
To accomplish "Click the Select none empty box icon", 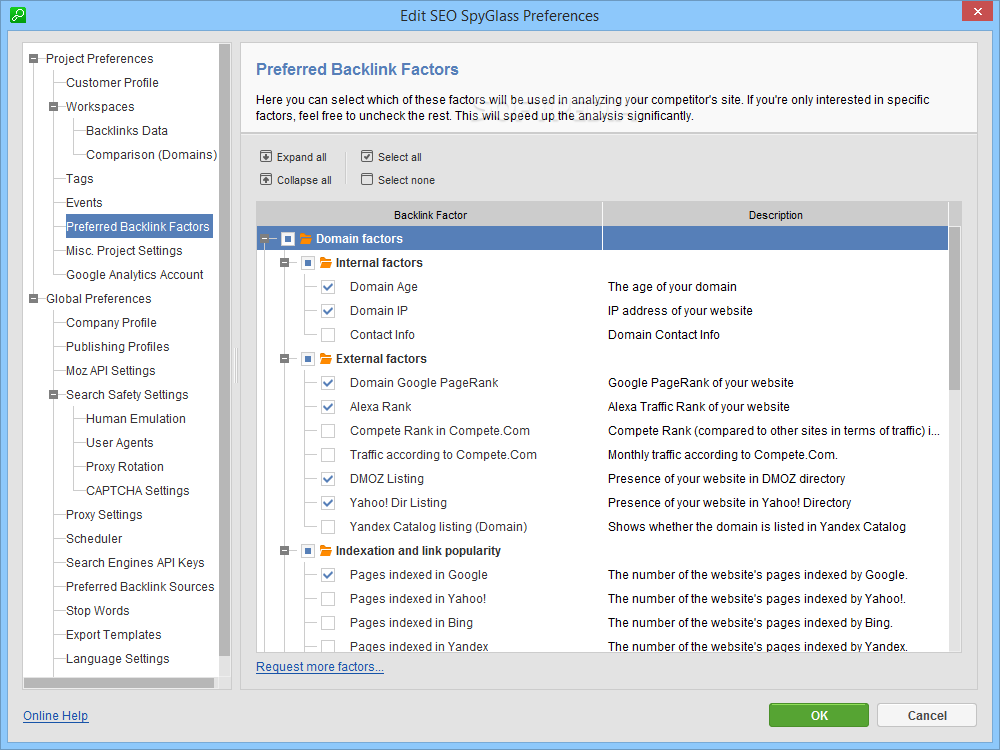I will point(367,179).
